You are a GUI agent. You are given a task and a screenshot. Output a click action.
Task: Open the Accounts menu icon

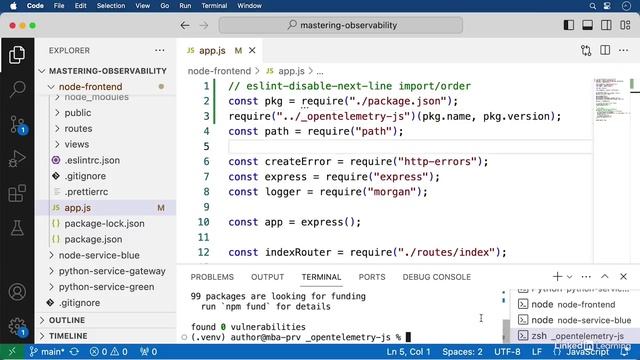[17, 292]
